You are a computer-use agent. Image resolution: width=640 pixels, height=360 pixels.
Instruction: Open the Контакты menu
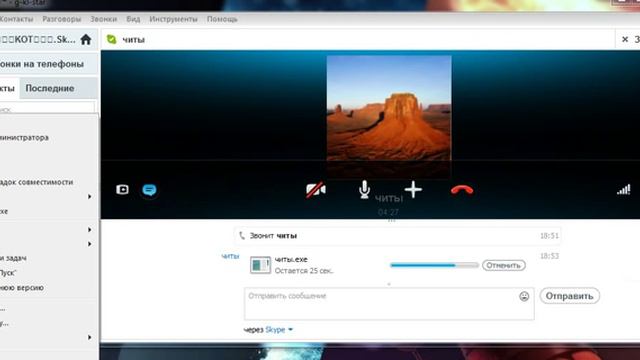click(x=16, y=19)
